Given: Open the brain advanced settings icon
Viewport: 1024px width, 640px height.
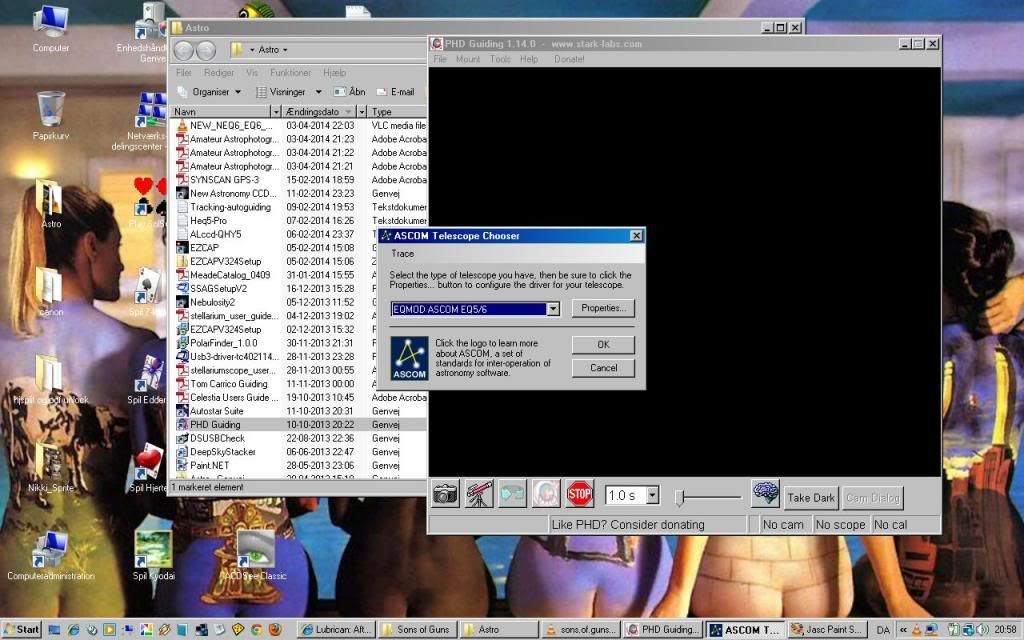Looking at the screenshot, I should pos(765,493).
